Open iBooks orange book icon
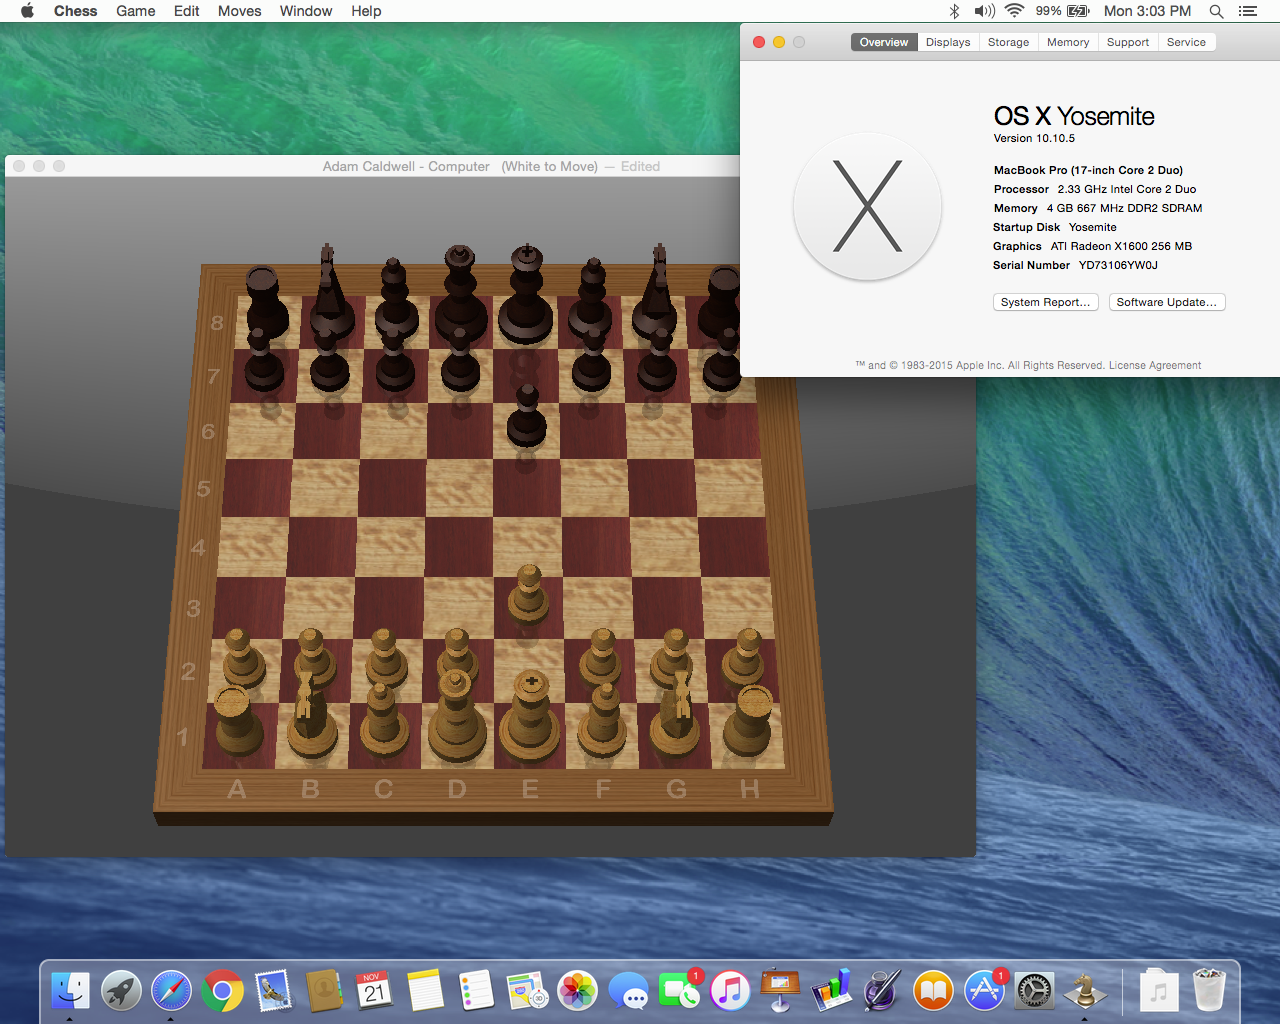Screen dimensions: 1280x1024 pyautogui.click(x=933, y=991)
